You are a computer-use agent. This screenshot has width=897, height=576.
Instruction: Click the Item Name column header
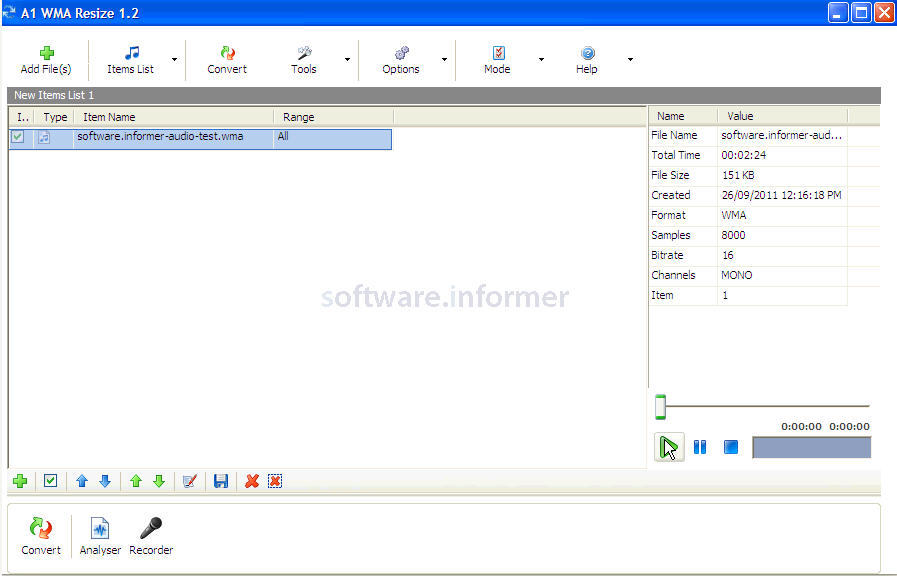[x=174, y=117]
